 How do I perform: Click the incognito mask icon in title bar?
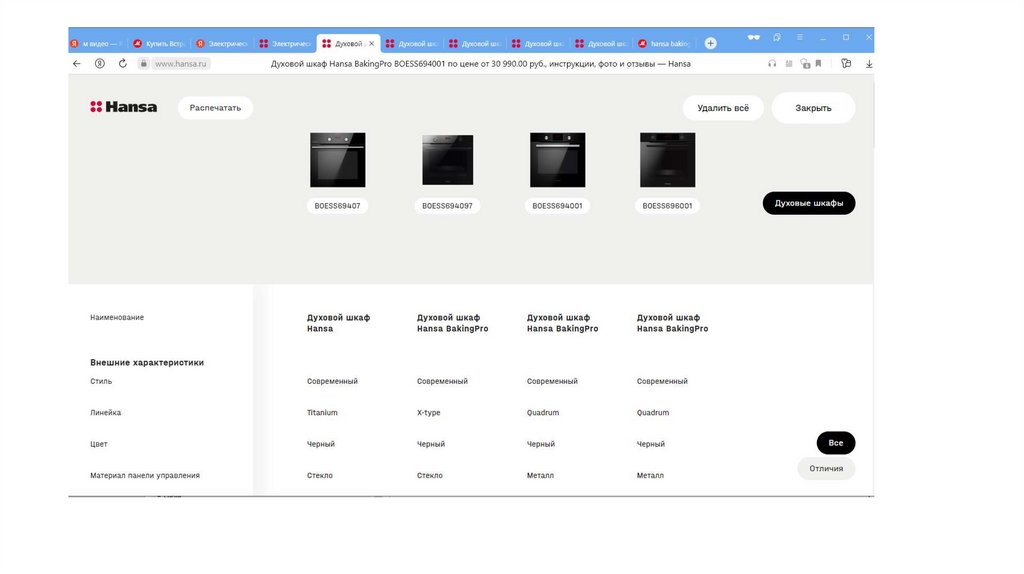(754, 37)
